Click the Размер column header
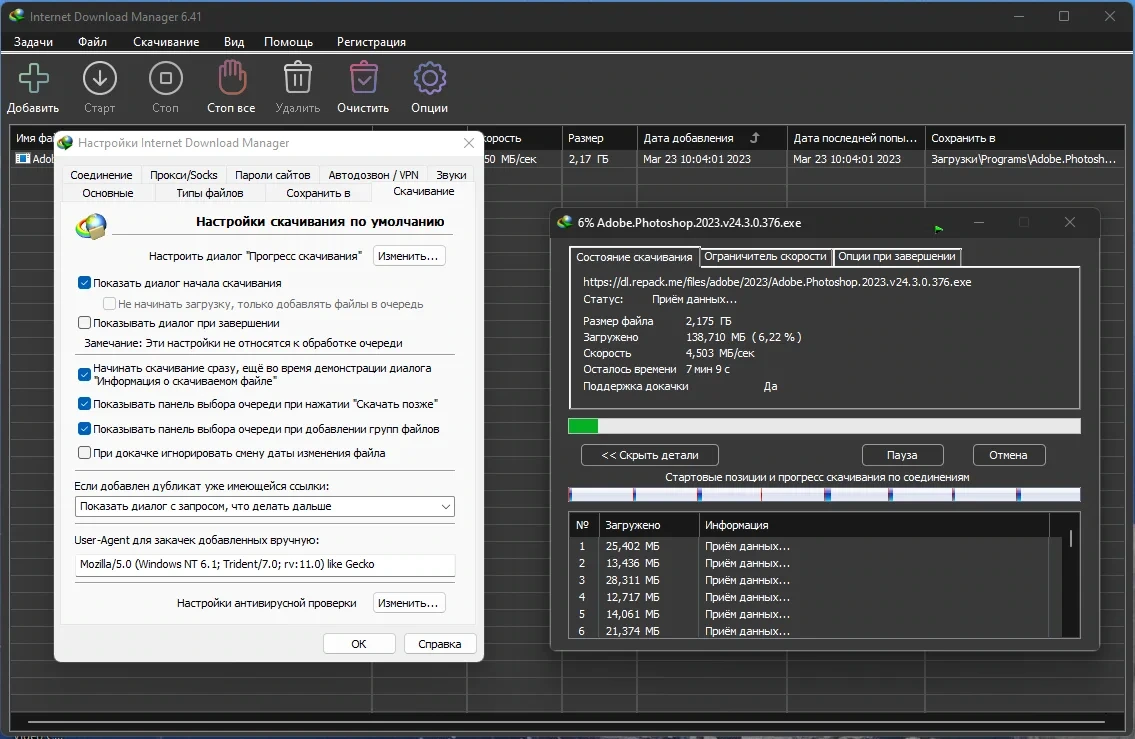Viewport: 1135px width, 739px height. [599, 138]
